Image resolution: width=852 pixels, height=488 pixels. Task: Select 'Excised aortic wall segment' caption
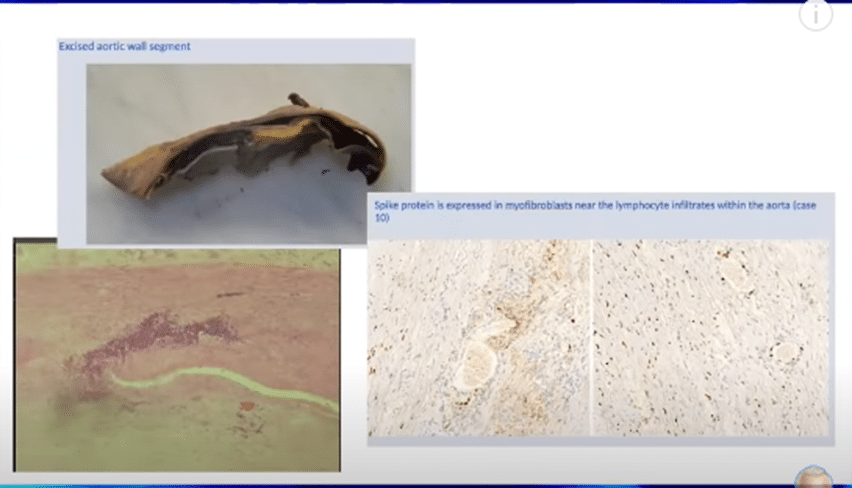coord(124,47)
